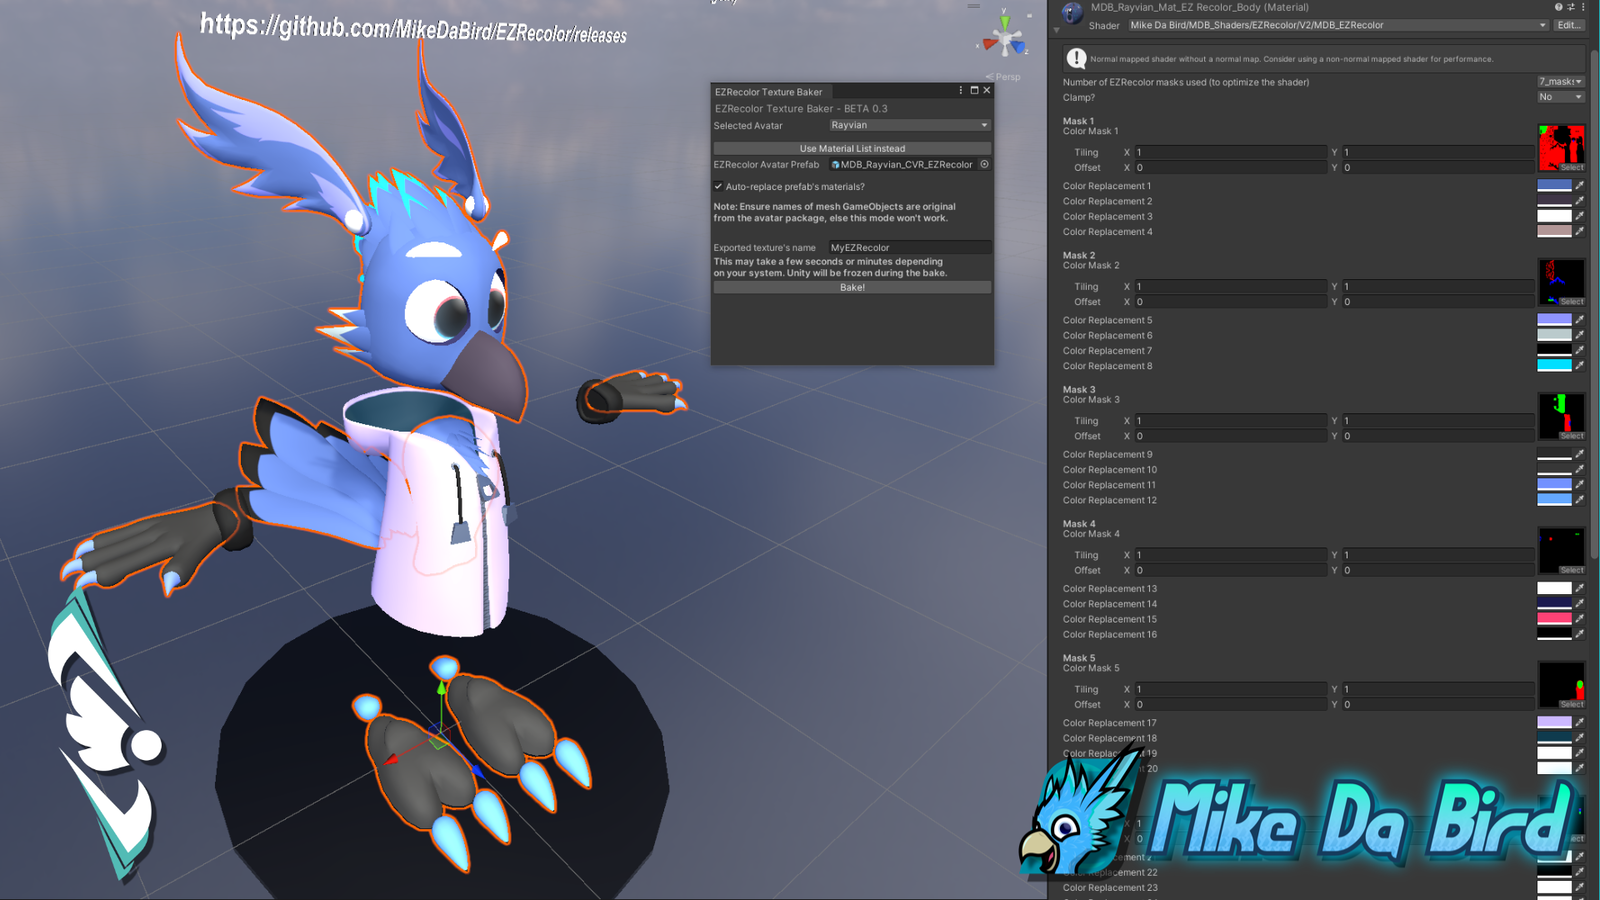Pick color with eyedropper for Color Replacement 1
This screenshot has height=900, width=1600.
pos(1580,186)
